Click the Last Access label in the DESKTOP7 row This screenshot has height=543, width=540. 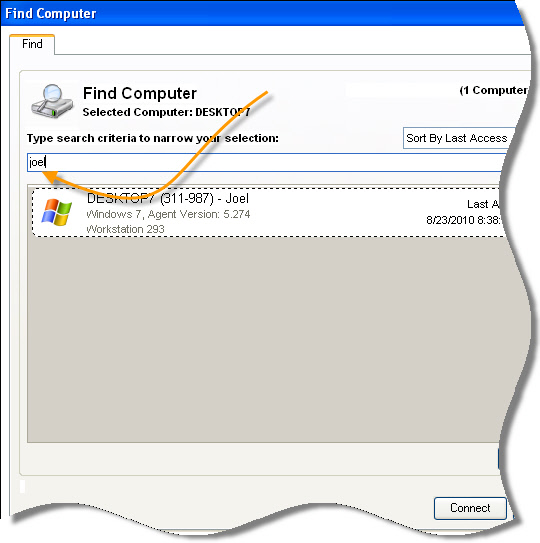(x=483, y=204)
